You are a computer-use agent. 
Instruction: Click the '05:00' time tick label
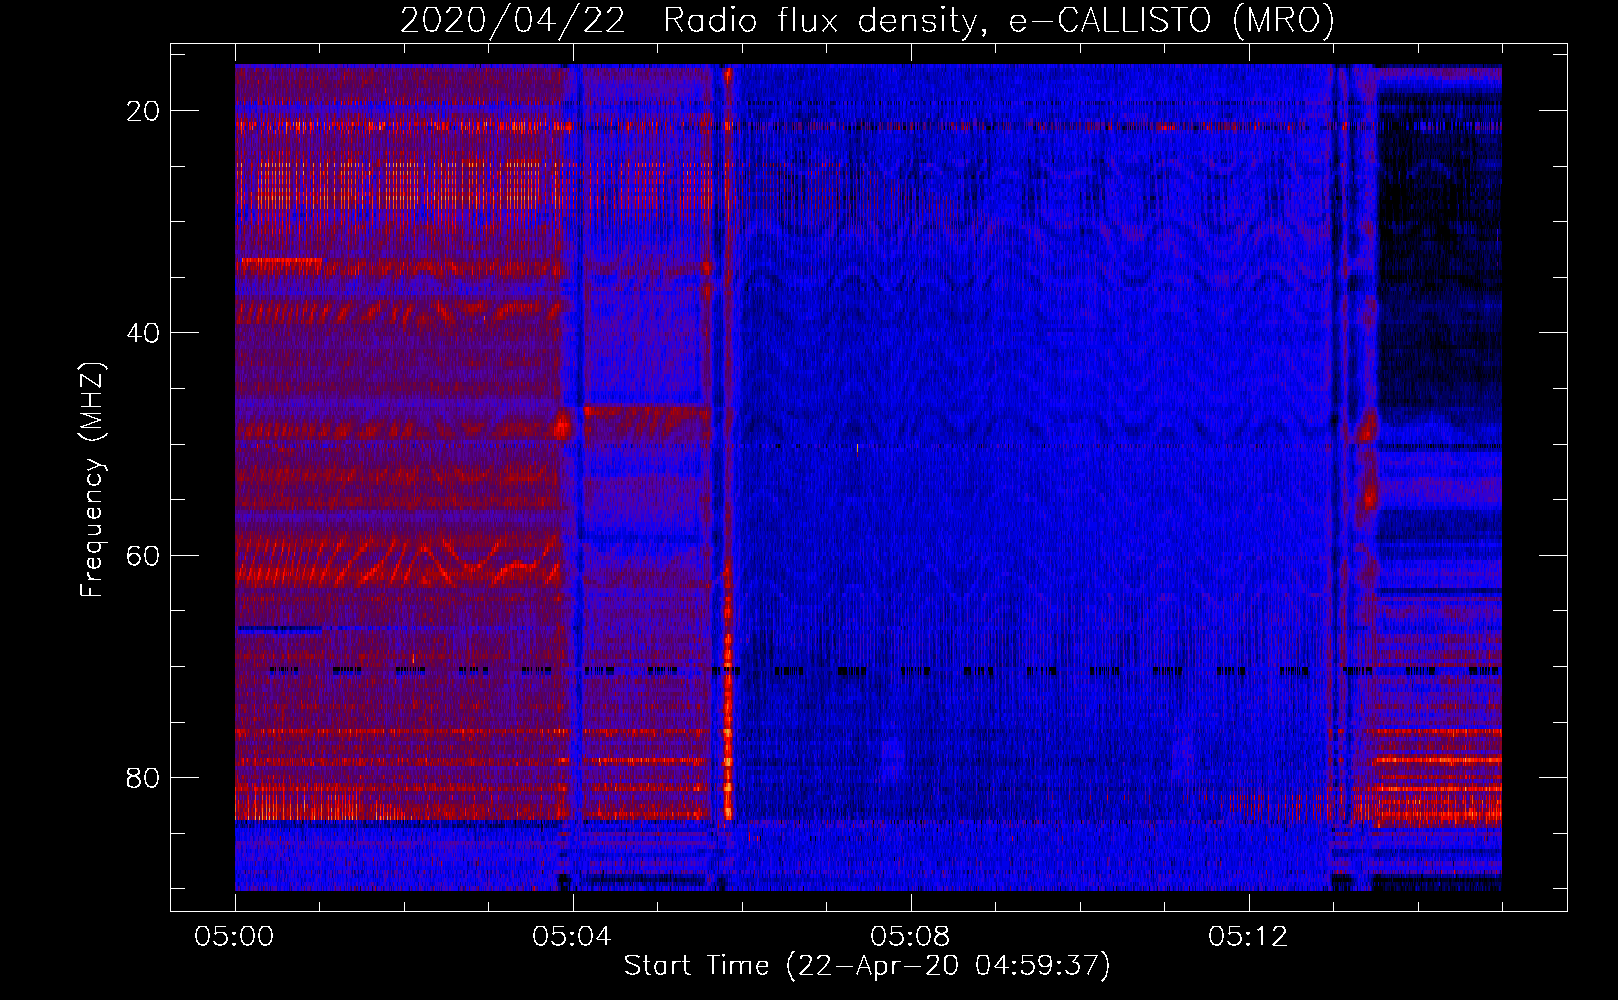tap(234, 937)
